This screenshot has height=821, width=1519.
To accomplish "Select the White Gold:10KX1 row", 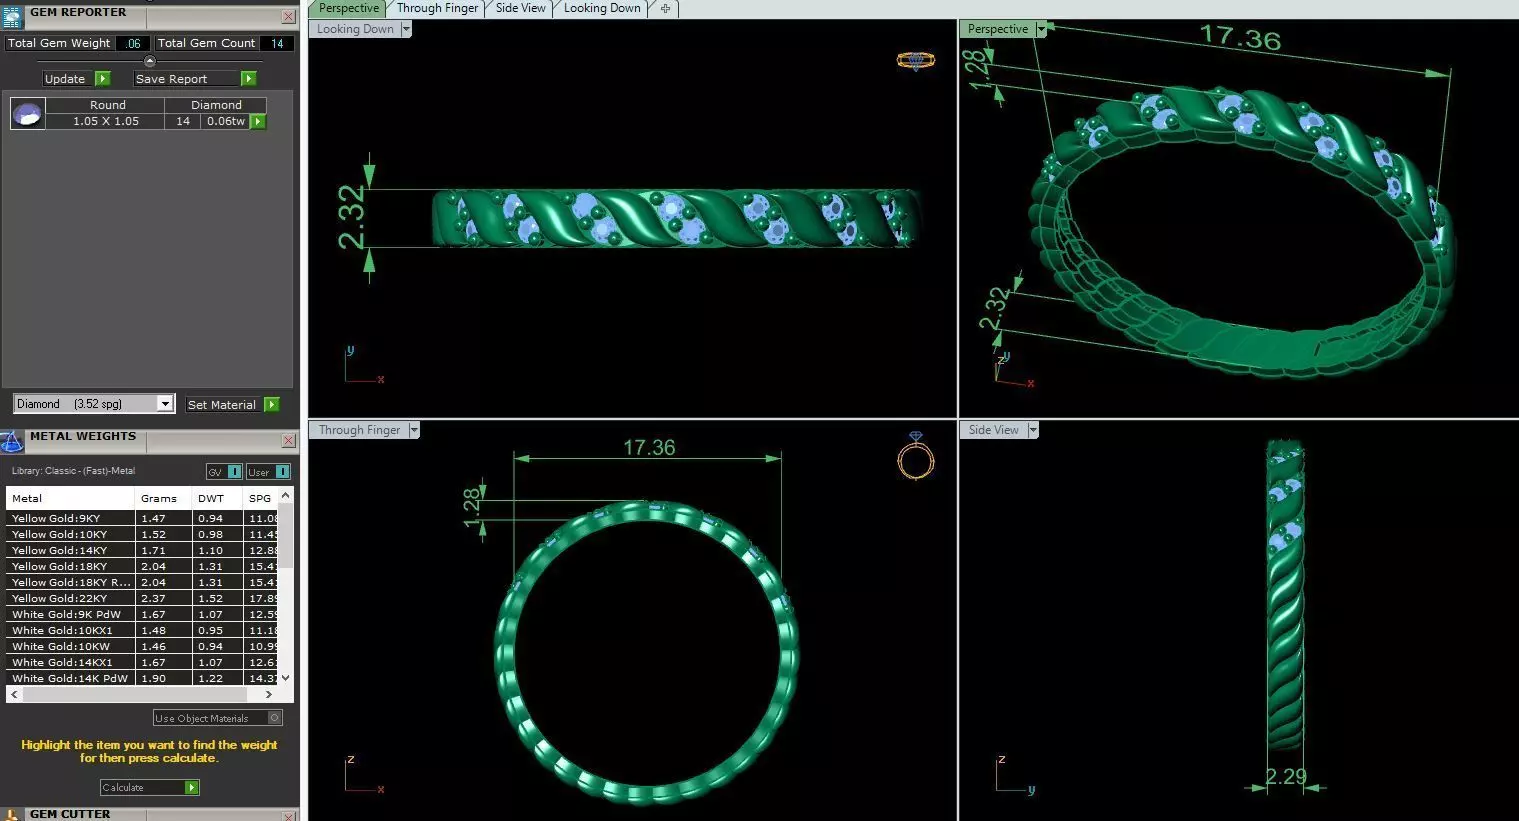I will (x=142, y=630).
